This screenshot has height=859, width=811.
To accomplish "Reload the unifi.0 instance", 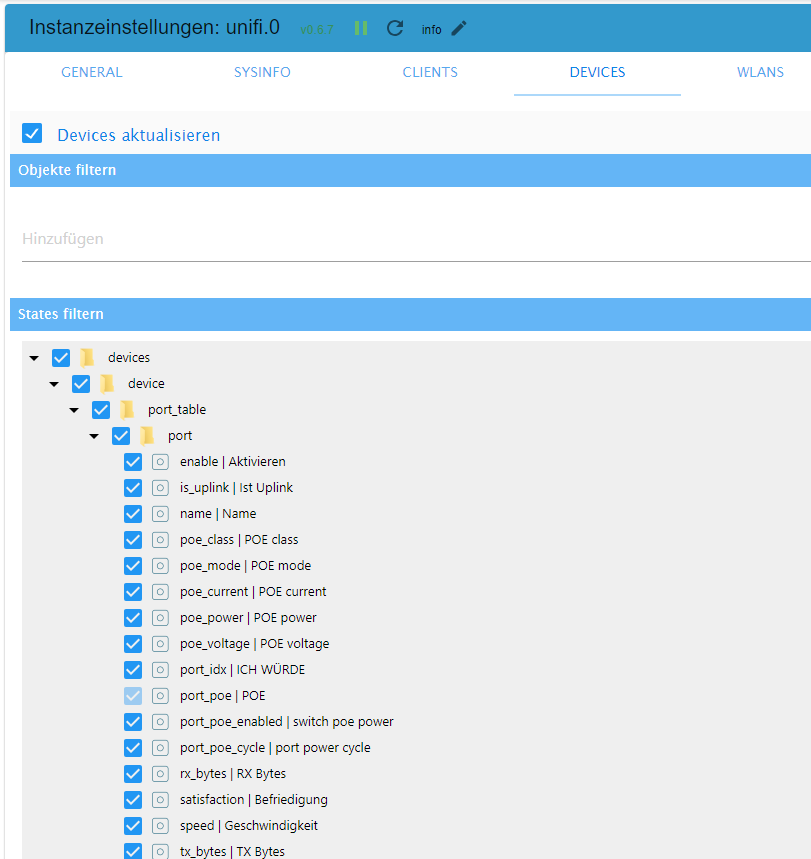I will click(x=395, y=28).
